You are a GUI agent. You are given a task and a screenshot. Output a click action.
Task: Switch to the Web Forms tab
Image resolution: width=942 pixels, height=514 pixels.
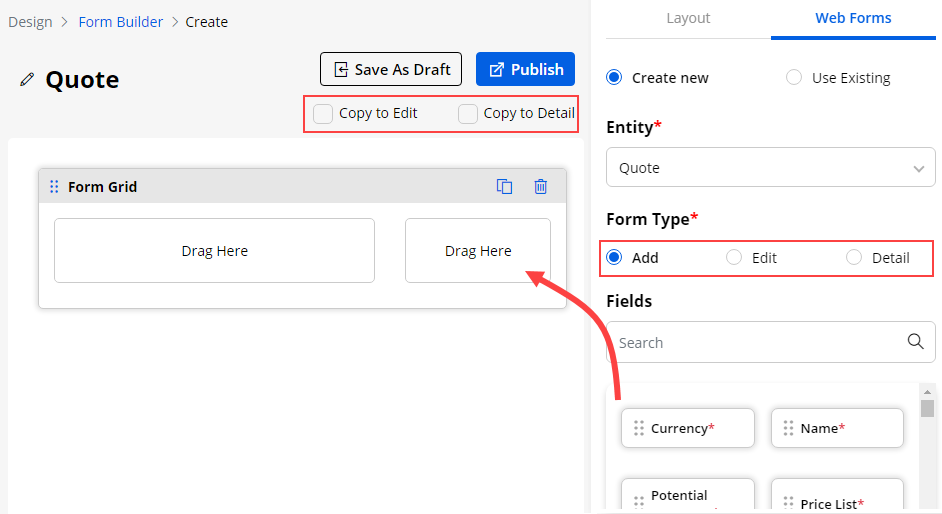tap(853, 18)
